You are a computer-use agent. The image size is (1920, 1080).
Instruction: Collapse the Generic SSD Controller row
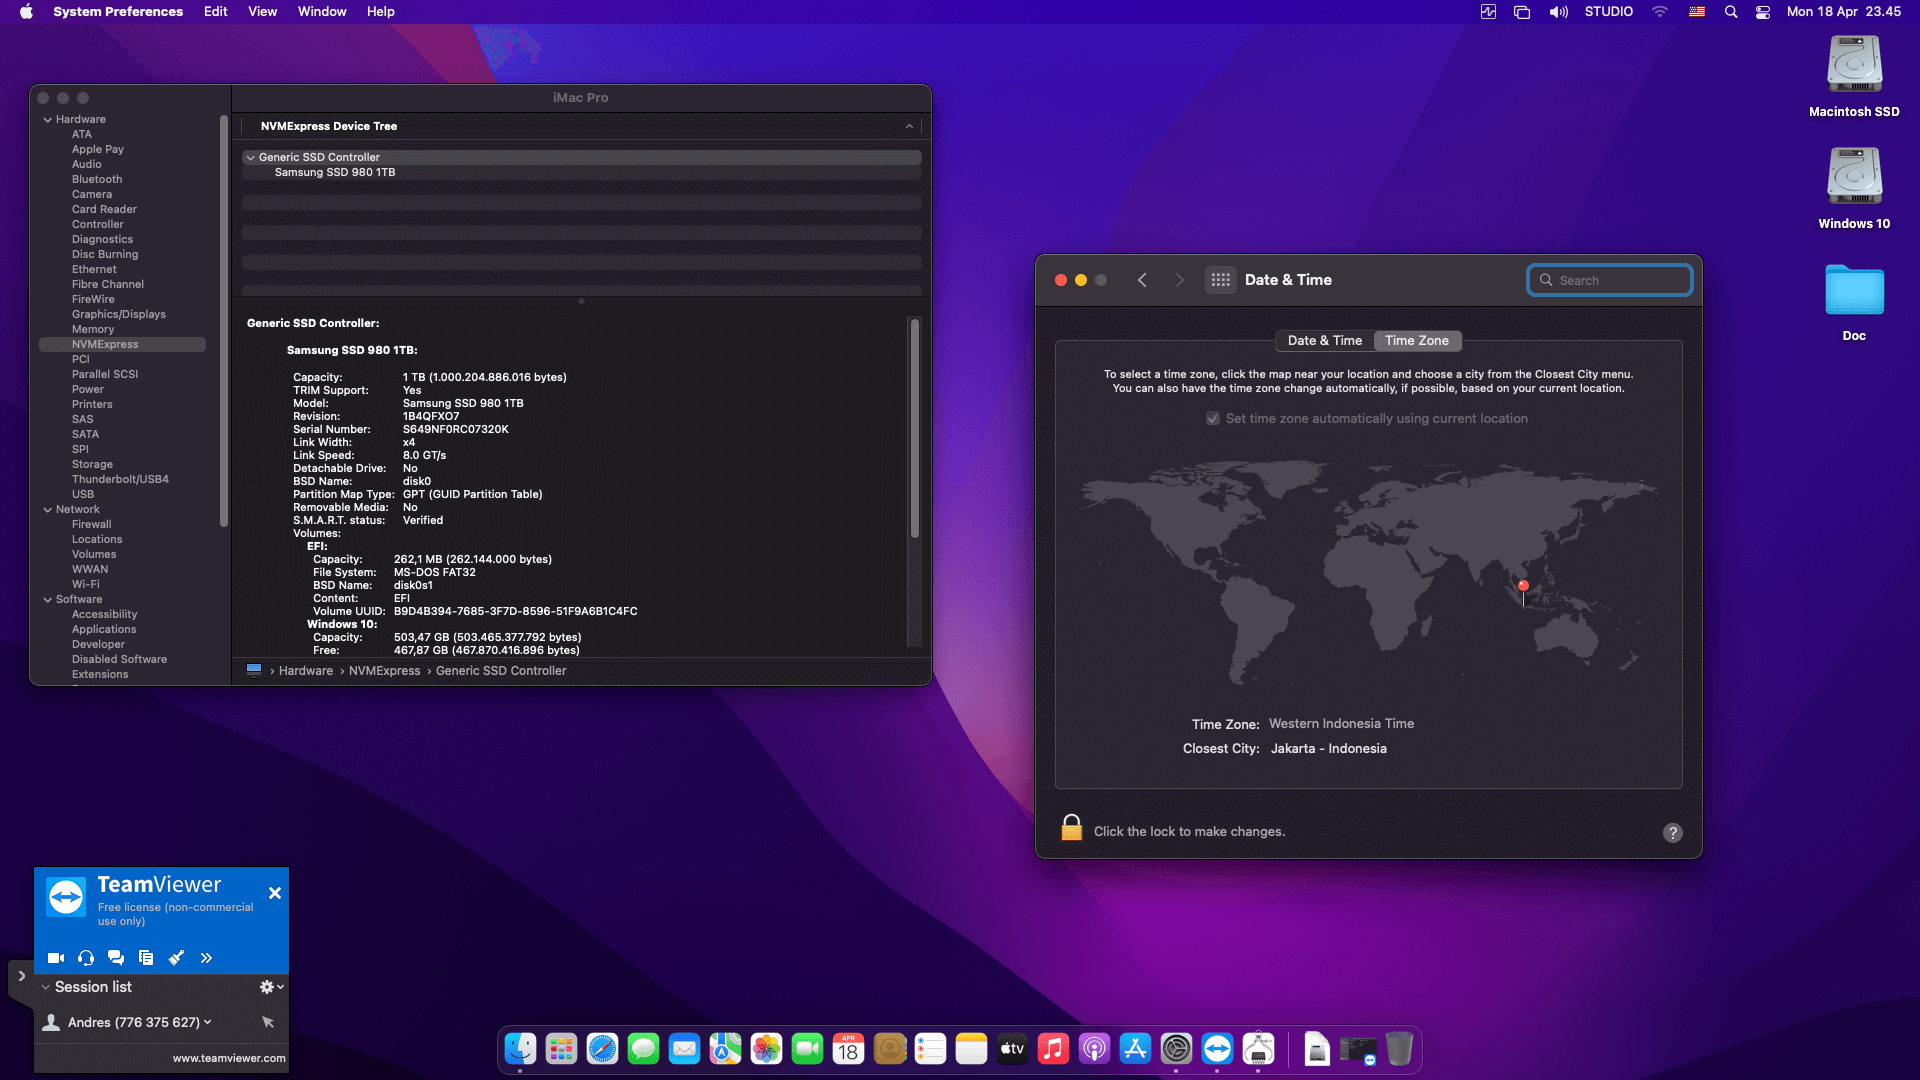250,157
